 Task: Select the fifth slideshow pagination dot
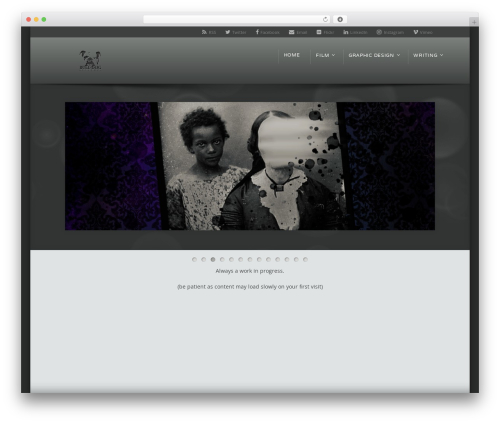click(231, 259)
